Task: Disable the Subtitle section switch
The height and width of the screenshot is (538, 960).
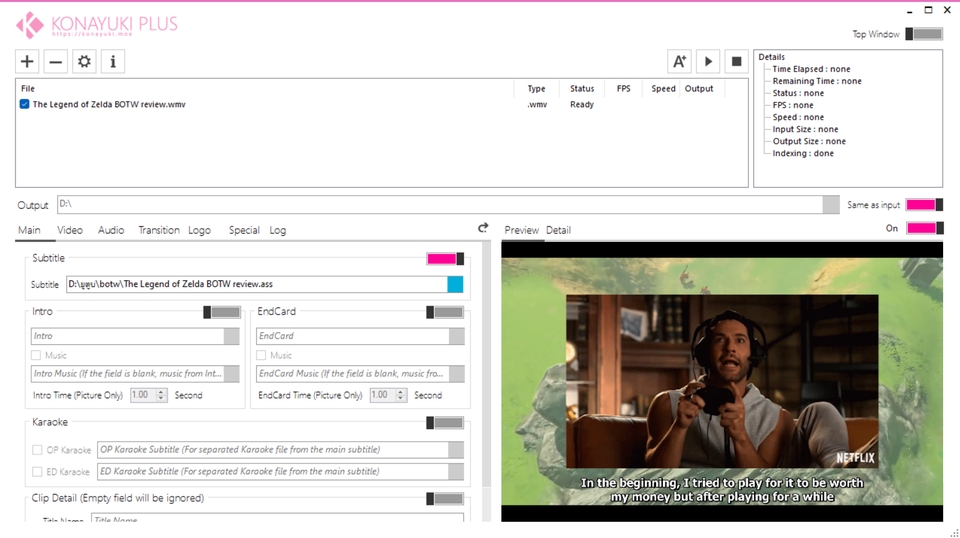Action: pos(445,259)
